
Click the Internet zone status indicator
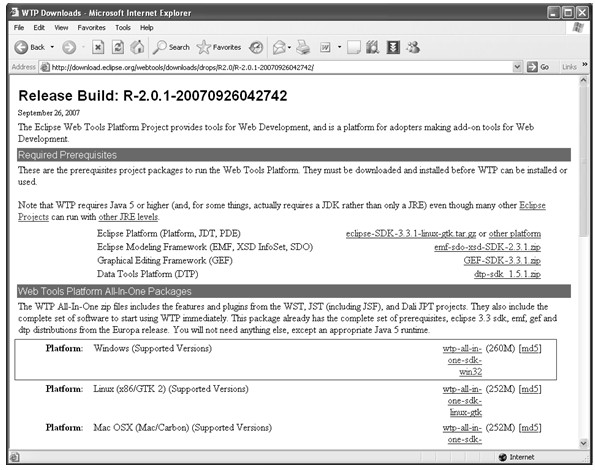tap(516, 457)
